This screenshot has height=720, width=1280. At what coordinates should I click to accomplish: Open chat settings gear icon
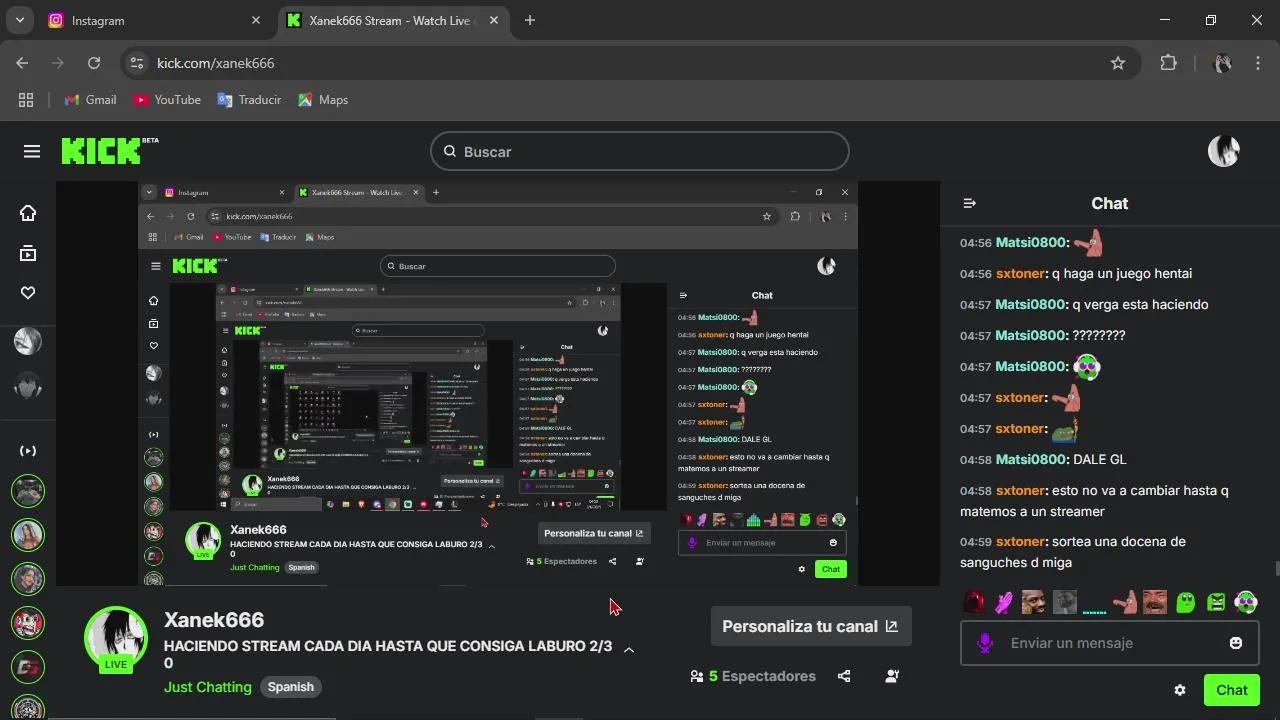point(1180,690)
